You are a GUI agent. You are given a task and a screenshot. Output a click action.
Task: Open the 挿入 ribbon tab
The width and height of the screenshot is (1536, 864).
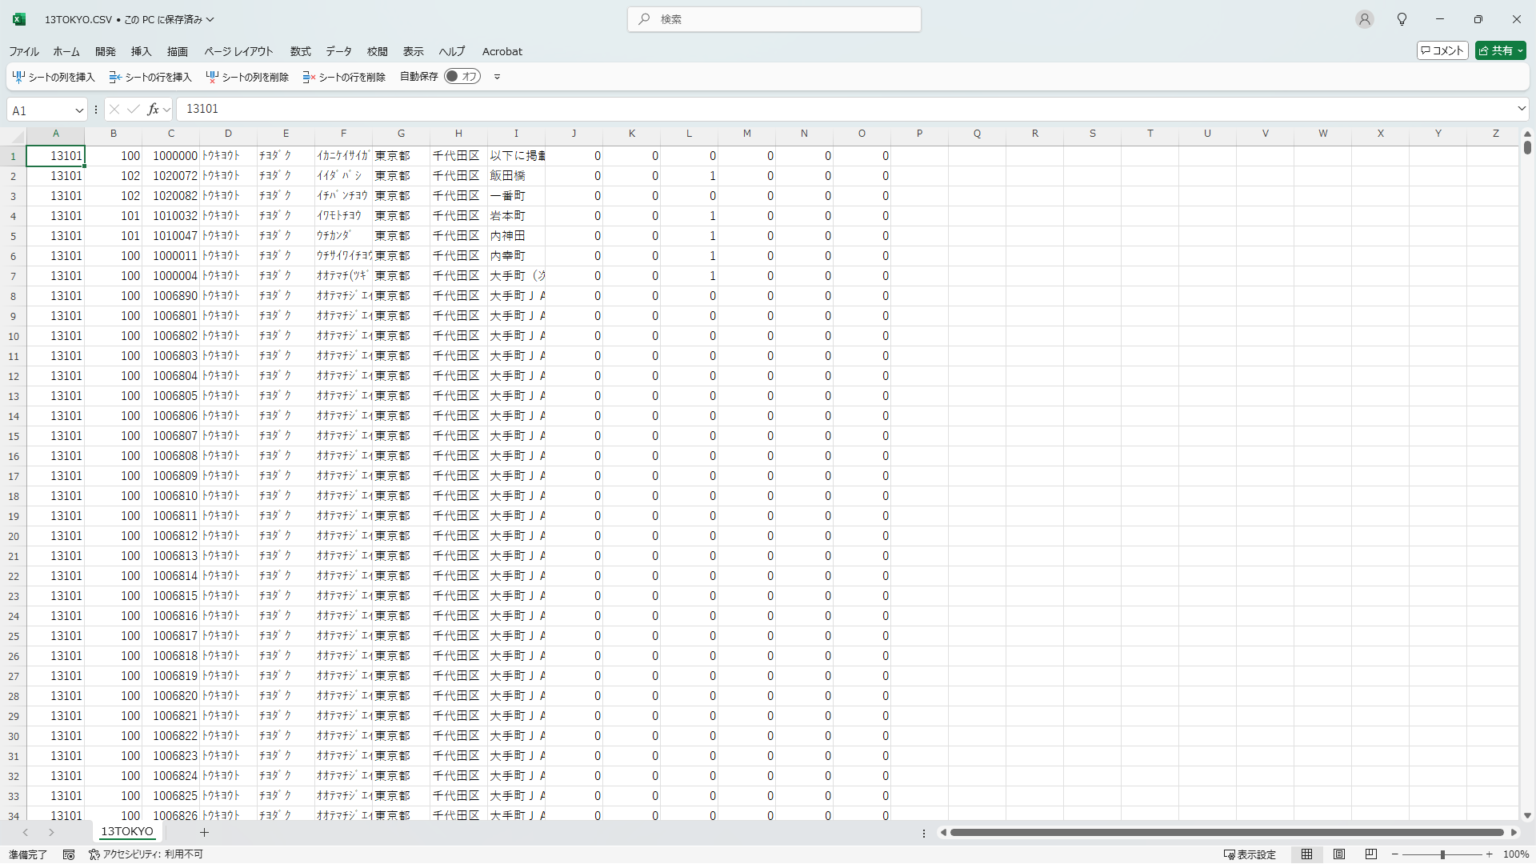coord(141,51)
